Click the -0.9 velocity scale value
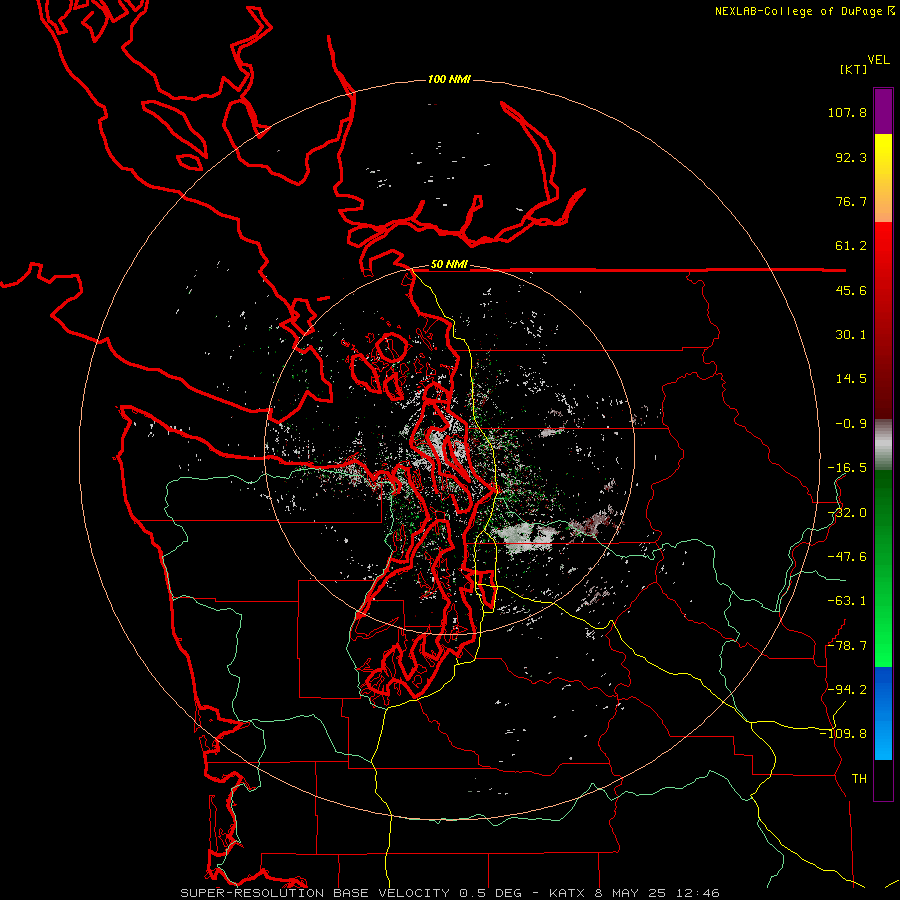Image resolution: width=900 pixels, height=900 pixels. 851,424
